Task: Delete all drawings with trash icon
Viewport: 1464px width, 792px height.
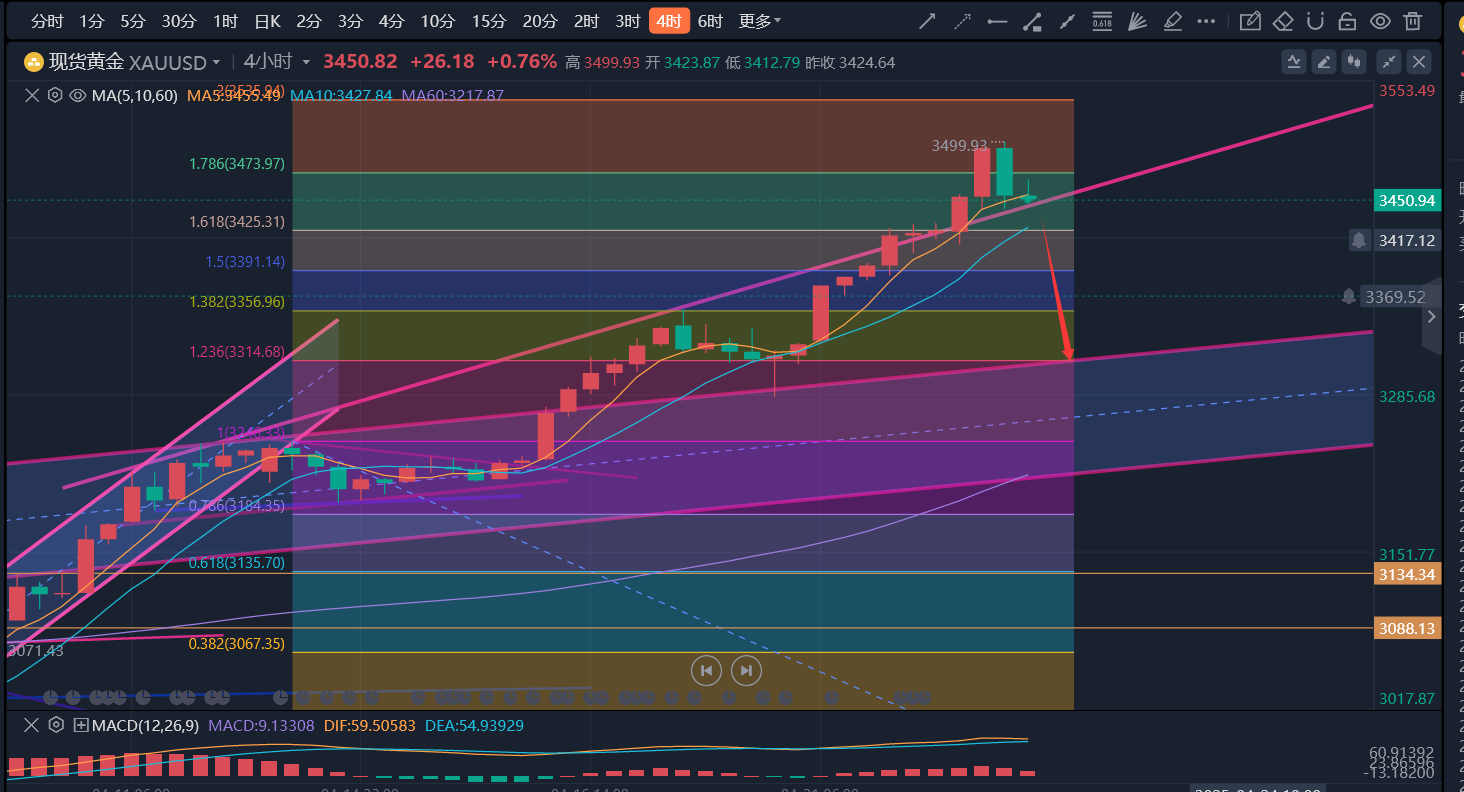Action: tap(1412, 21)
